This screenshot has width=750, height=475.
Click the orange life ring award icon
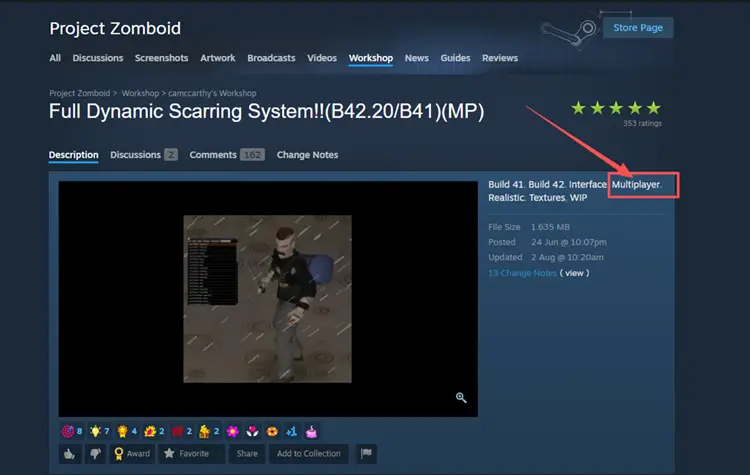click(x=272, y=431)
